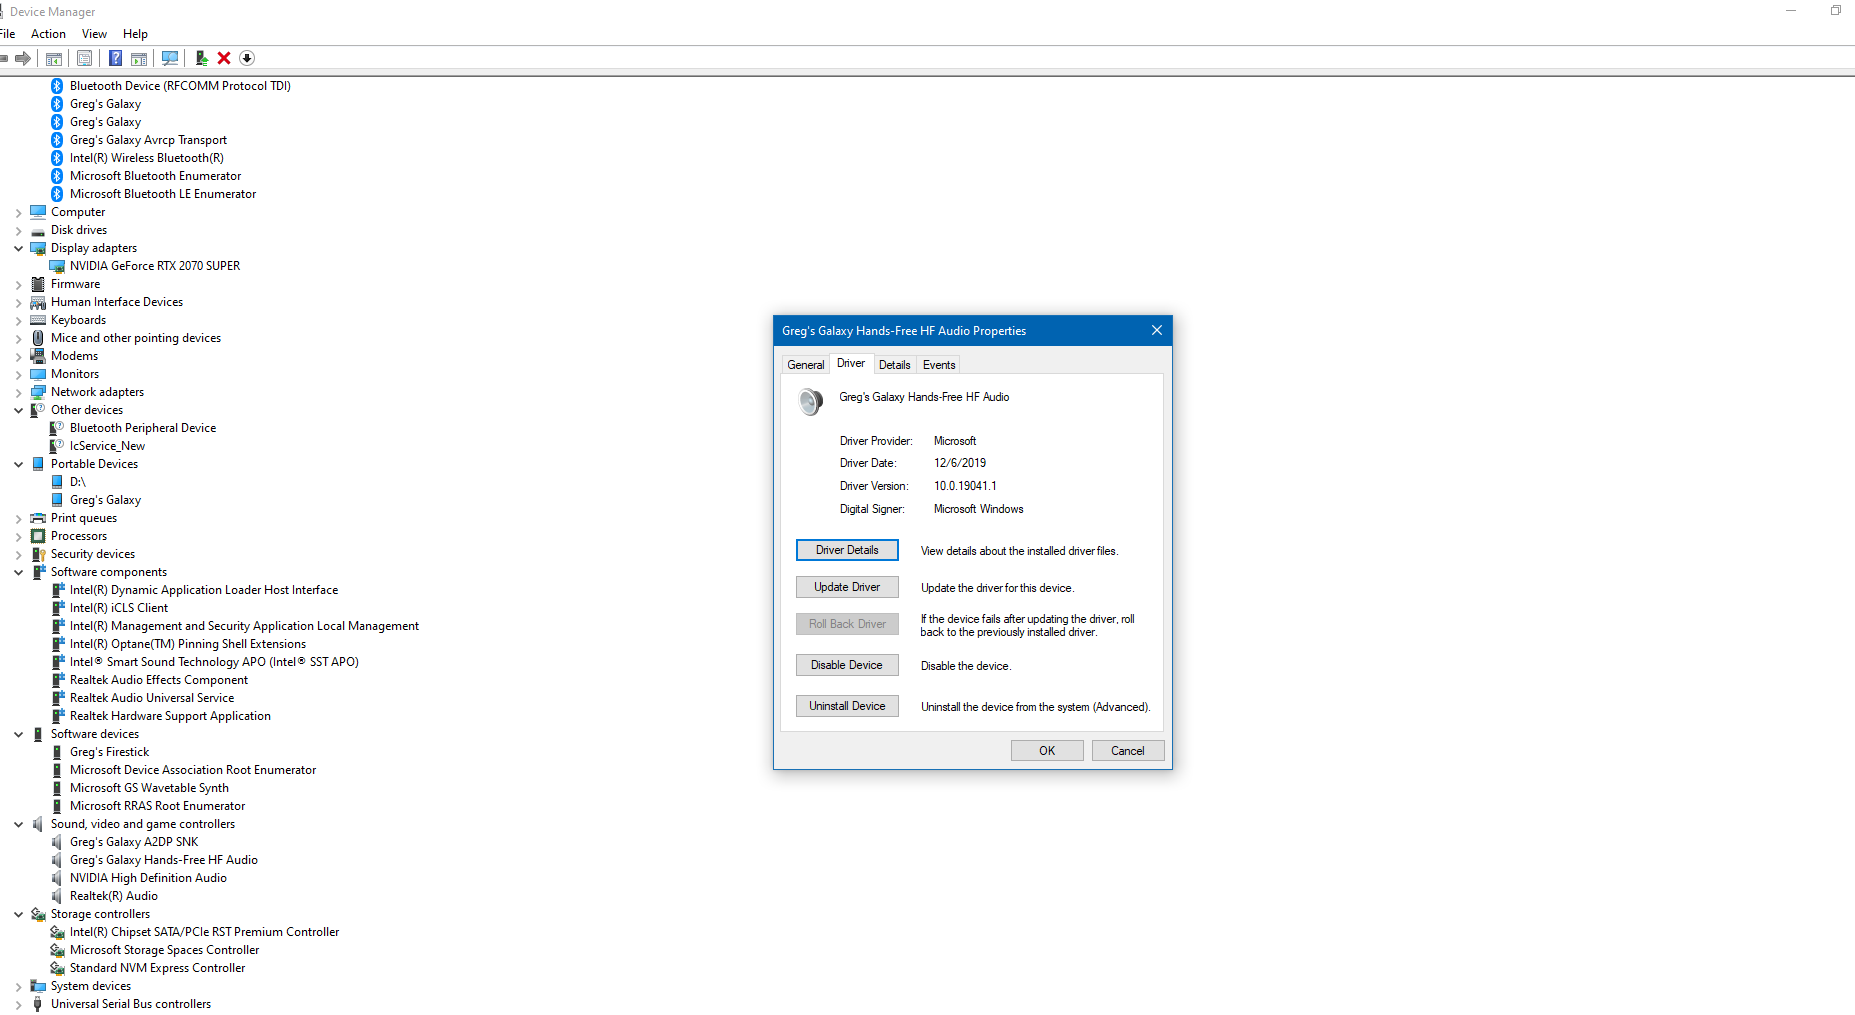1855x1015 pixels.
Task: Click icon beside Microsoft Storage Spaces Controller
Action: 57,950
